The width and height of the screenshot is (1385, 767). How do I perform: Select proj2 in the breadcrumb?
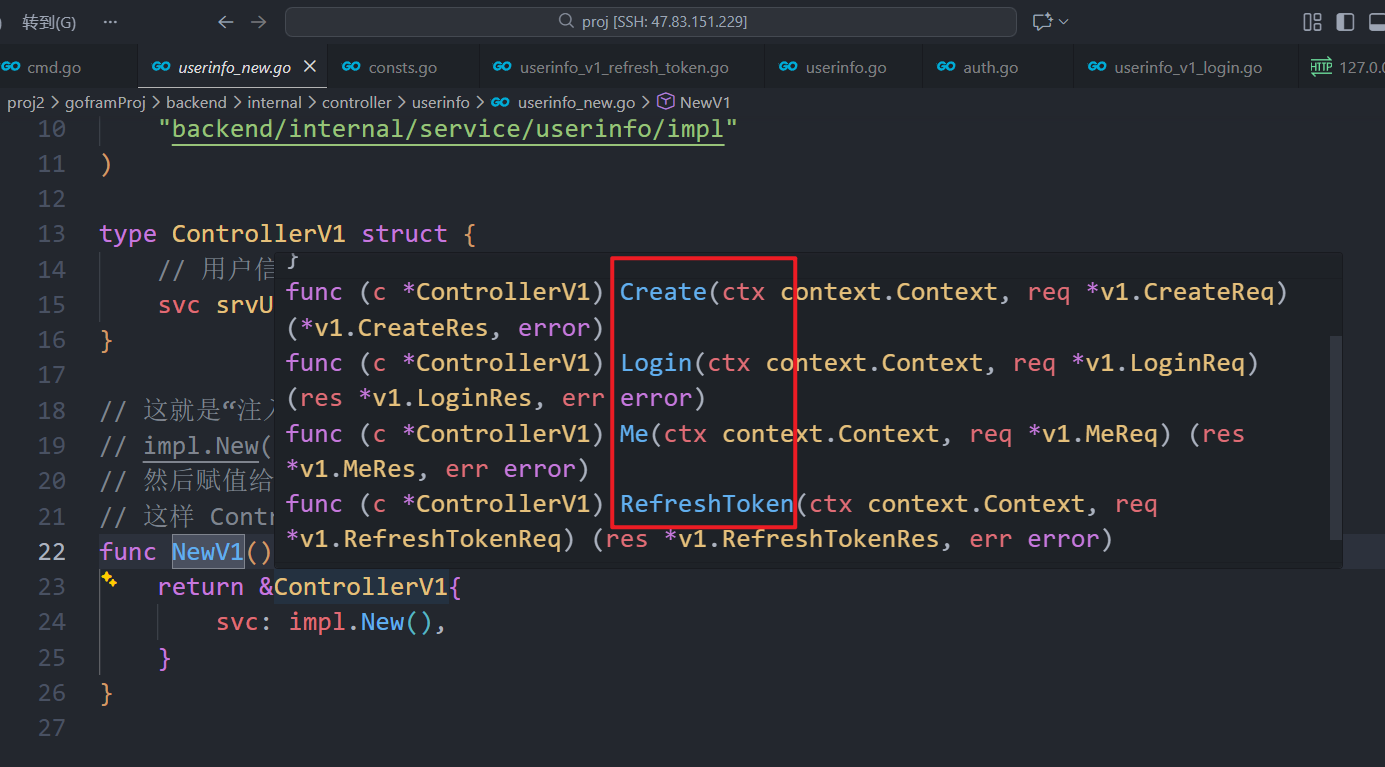(x=25, y=102)
